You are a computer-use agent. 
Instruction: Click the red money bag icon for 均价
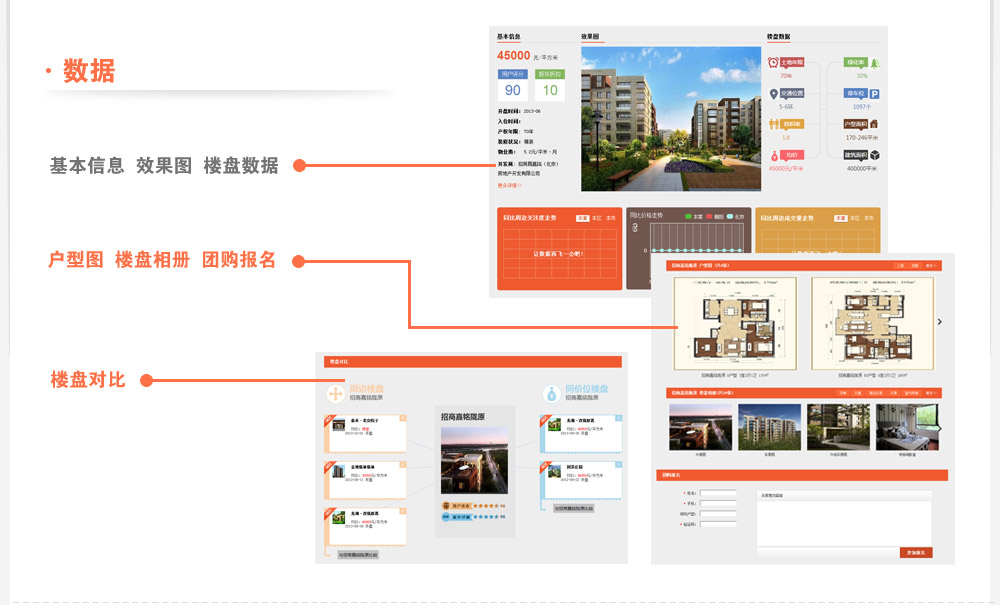click(x=773, y=155)
